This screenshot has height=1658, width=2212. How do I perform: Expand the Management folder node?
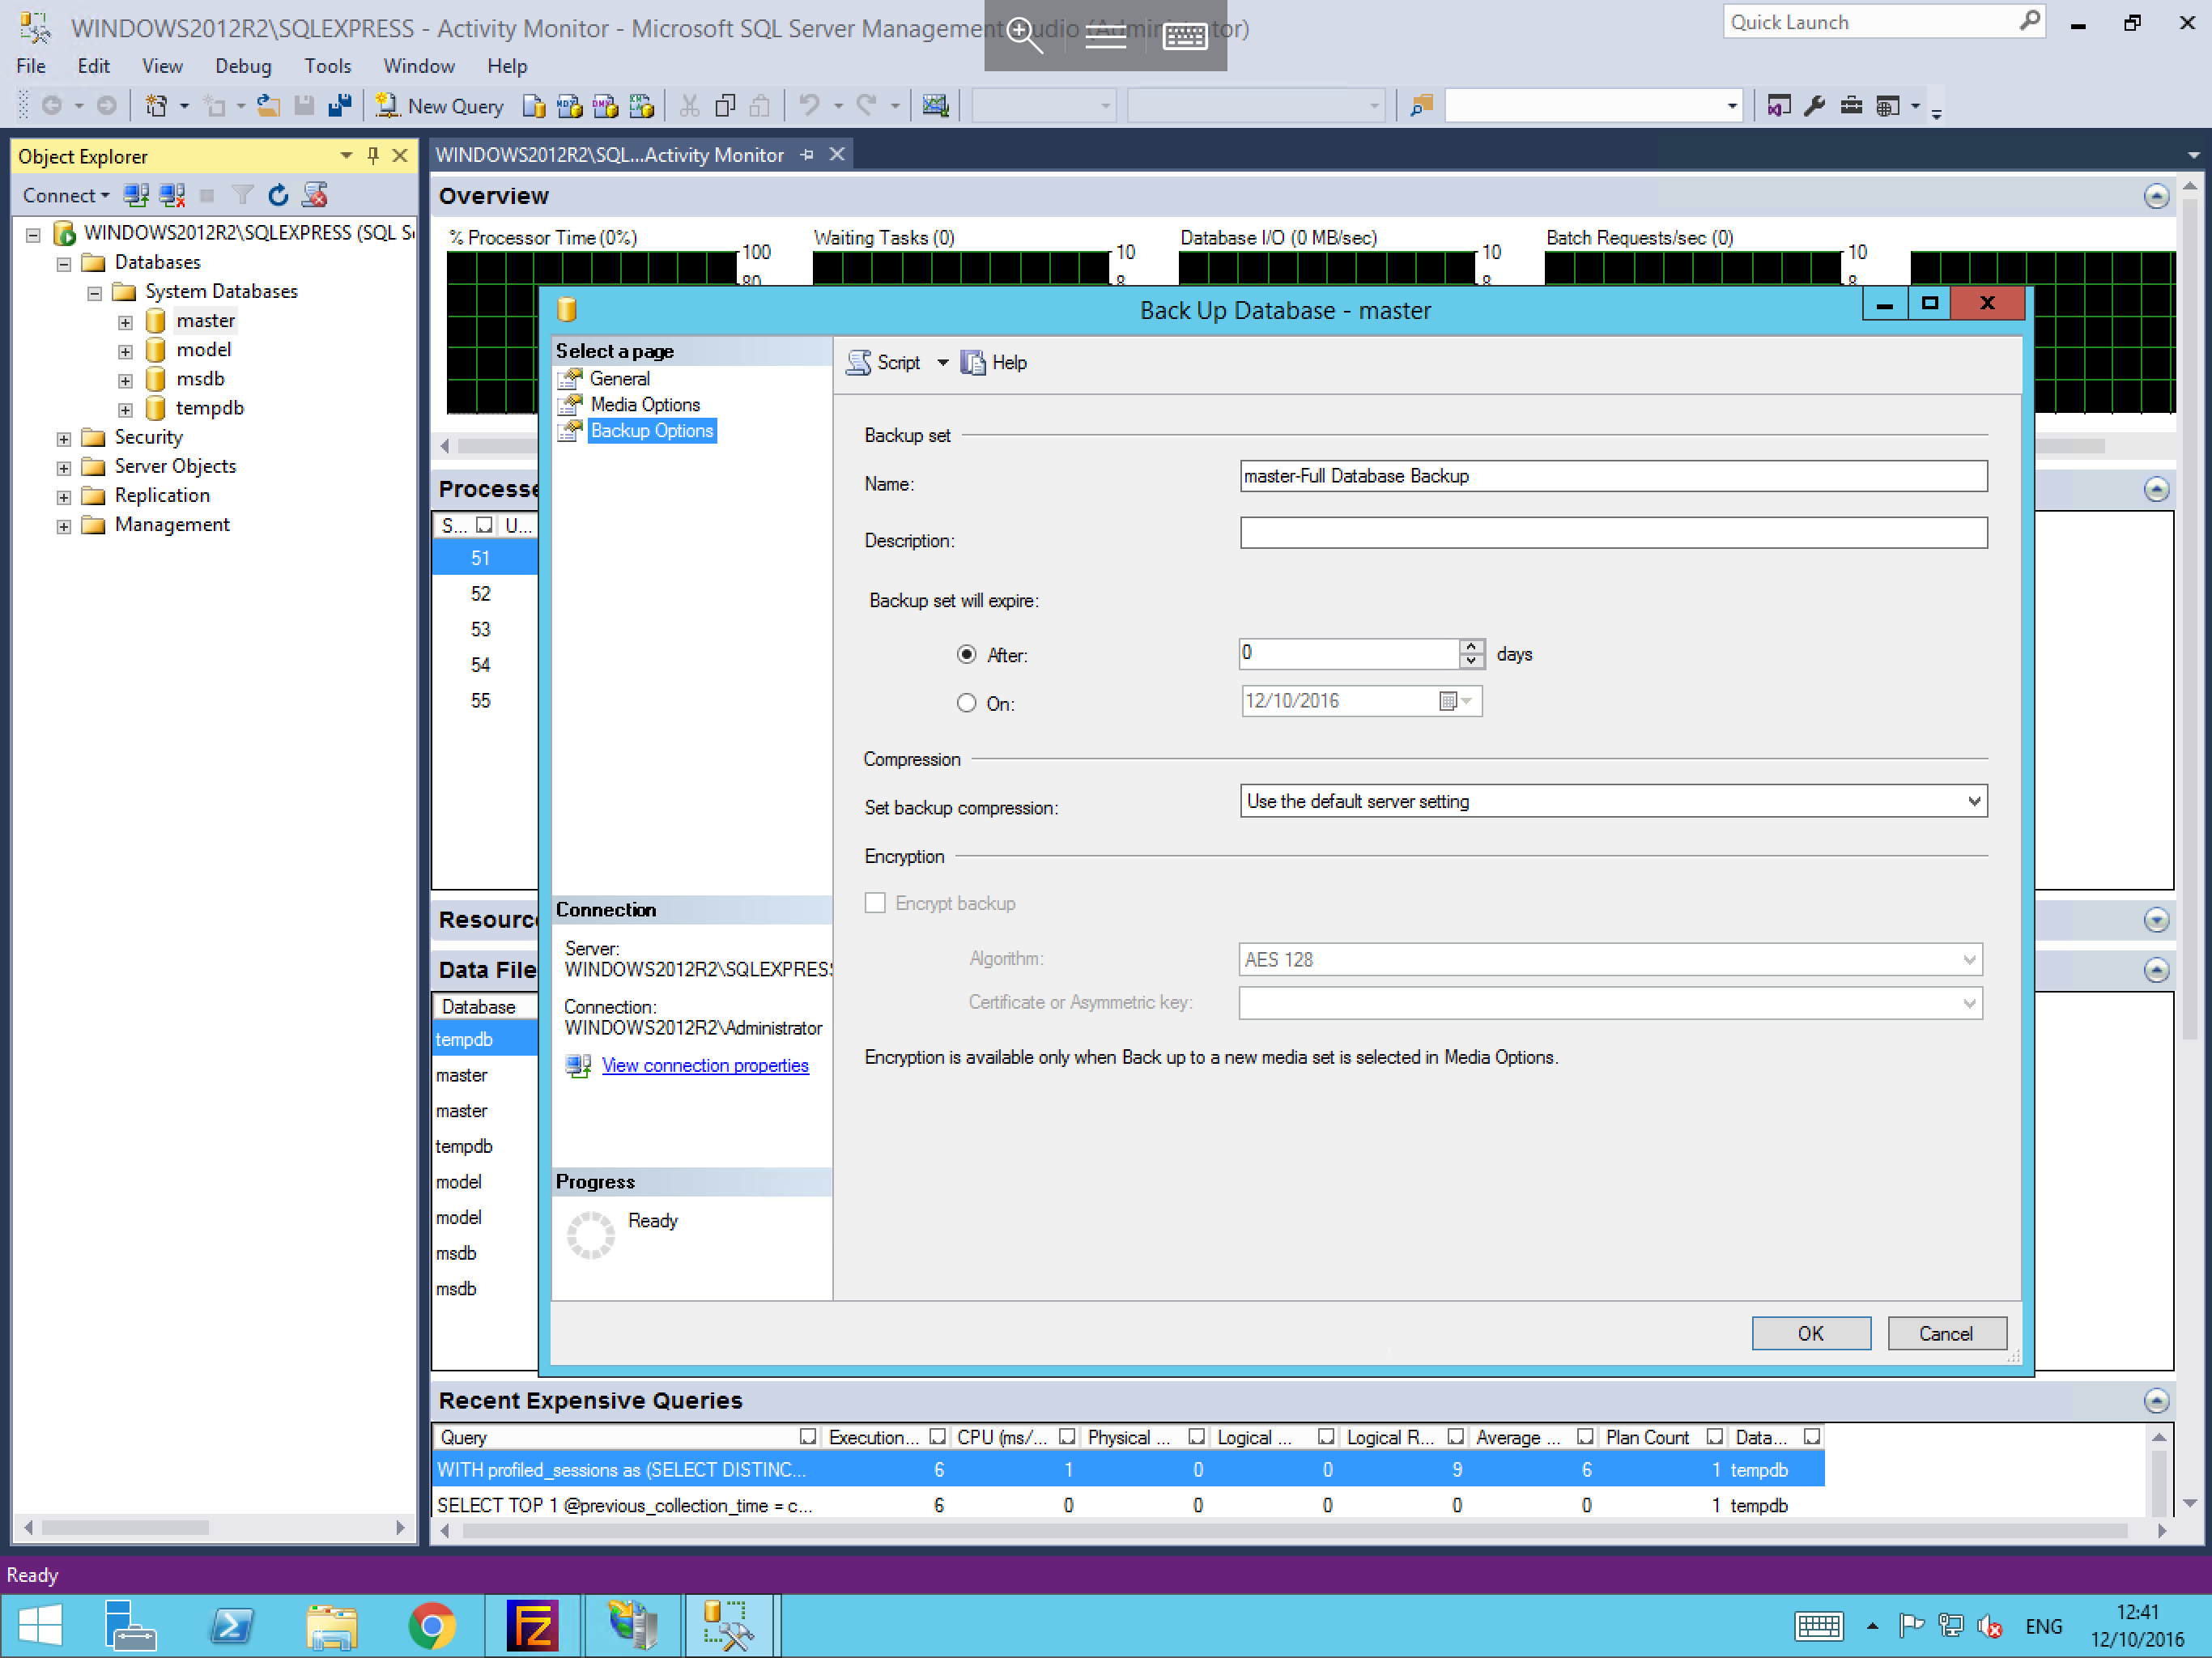point(64,526)
